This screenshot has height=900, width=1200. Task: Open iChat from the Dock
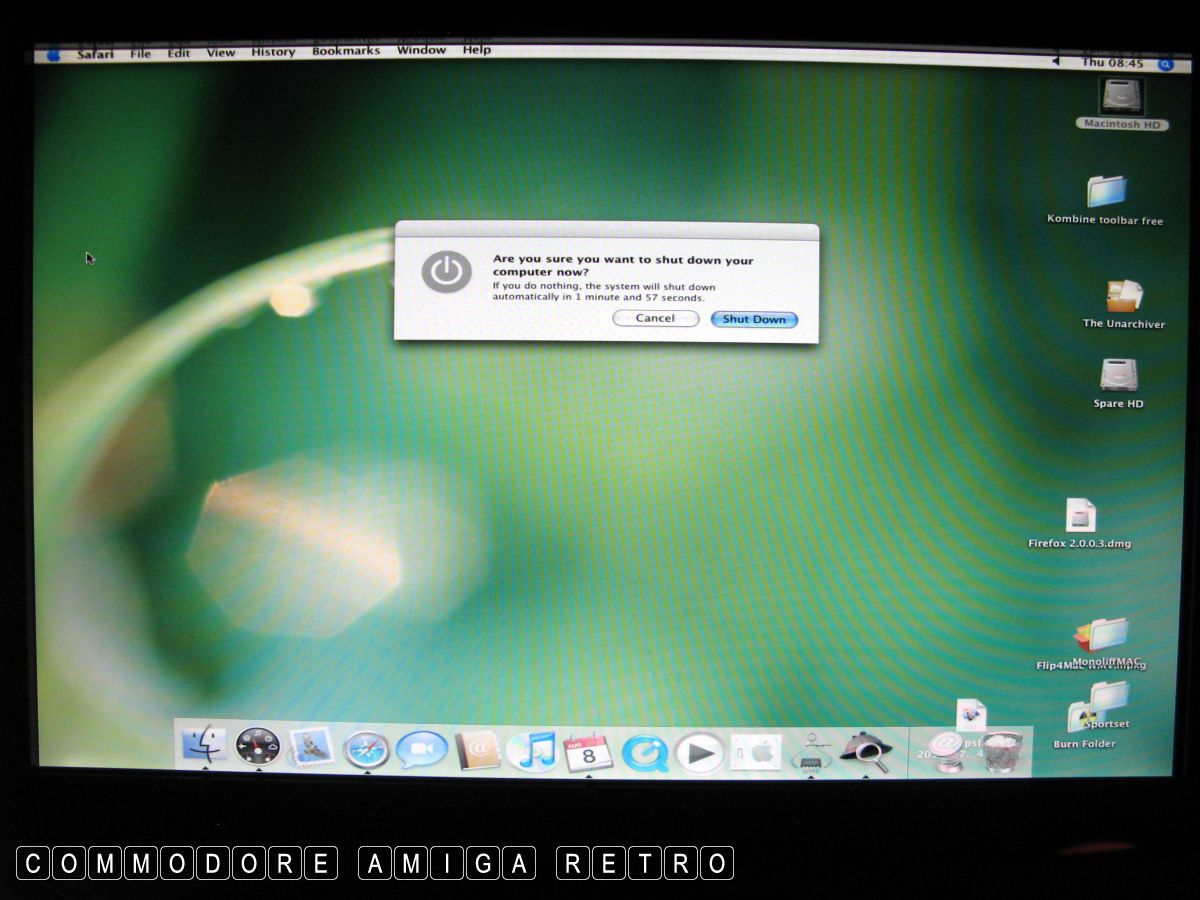click(x=421, y=750)
